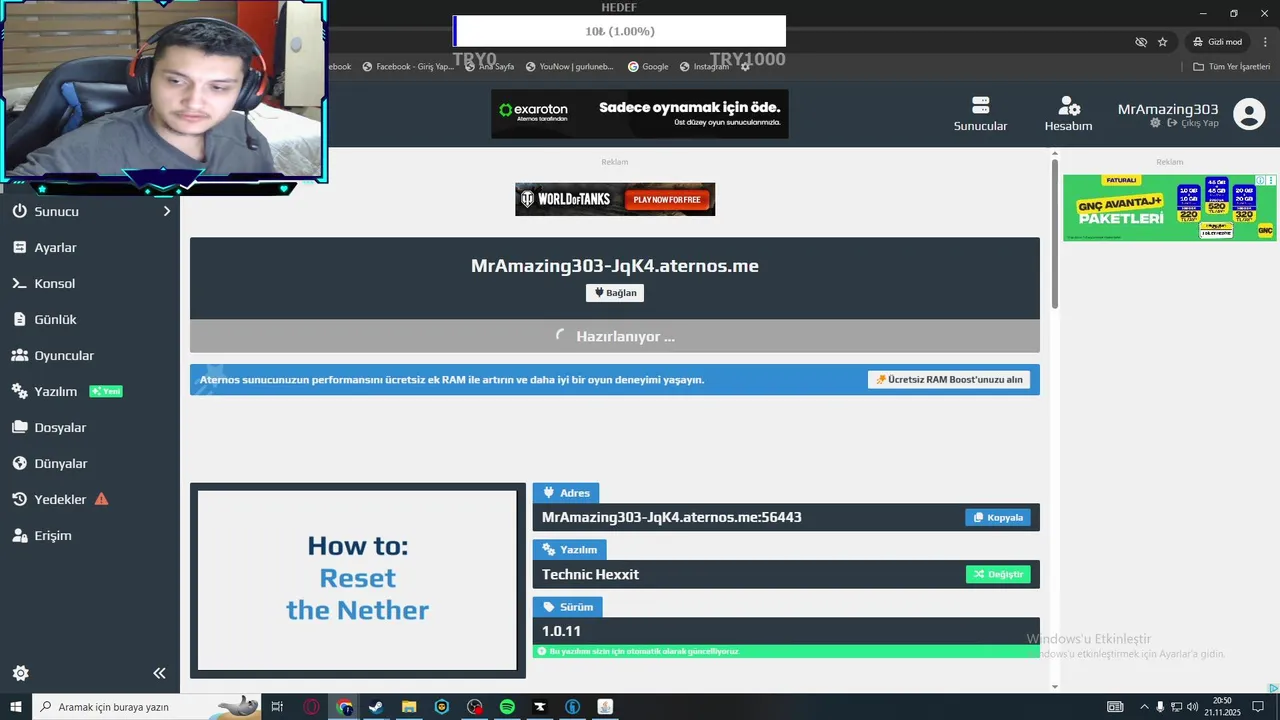Open the Facebook - Giriş Yap bookmark
The width and height of the screenshot is (1280, 720).
point(408,67)
